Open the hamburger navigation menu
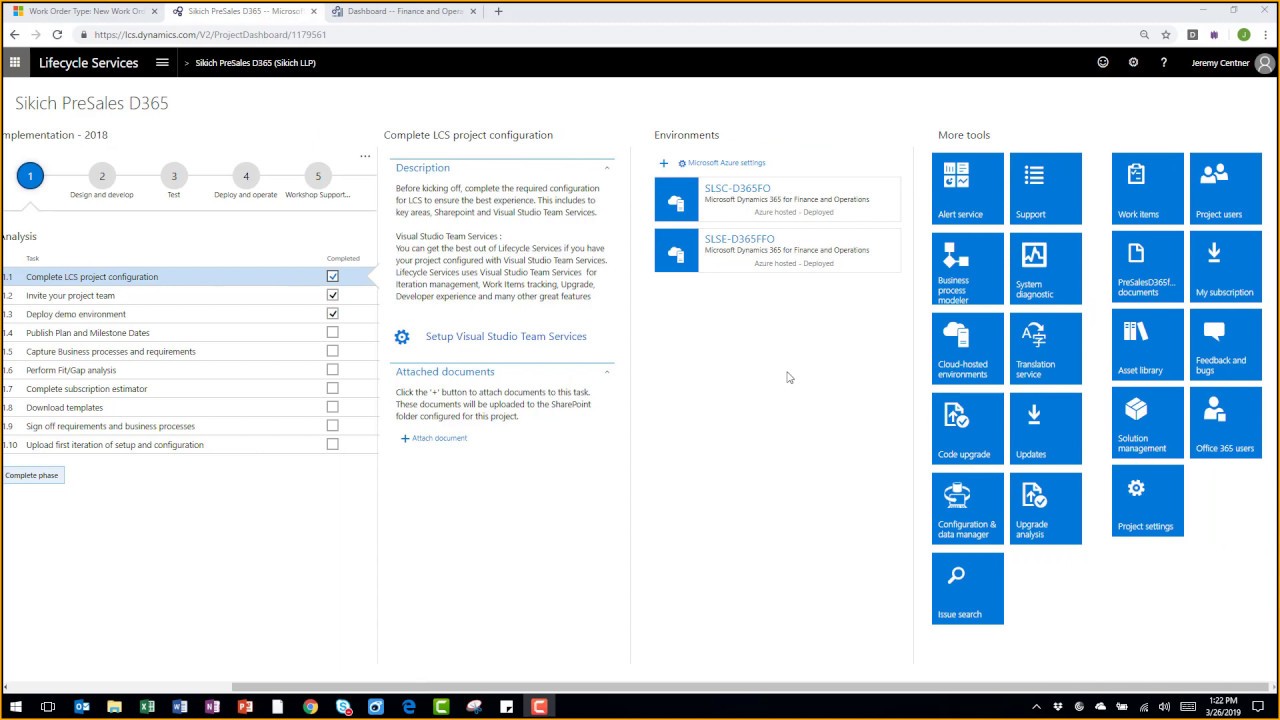Viewport: 1280px width, 720px height. coord(162,62)
